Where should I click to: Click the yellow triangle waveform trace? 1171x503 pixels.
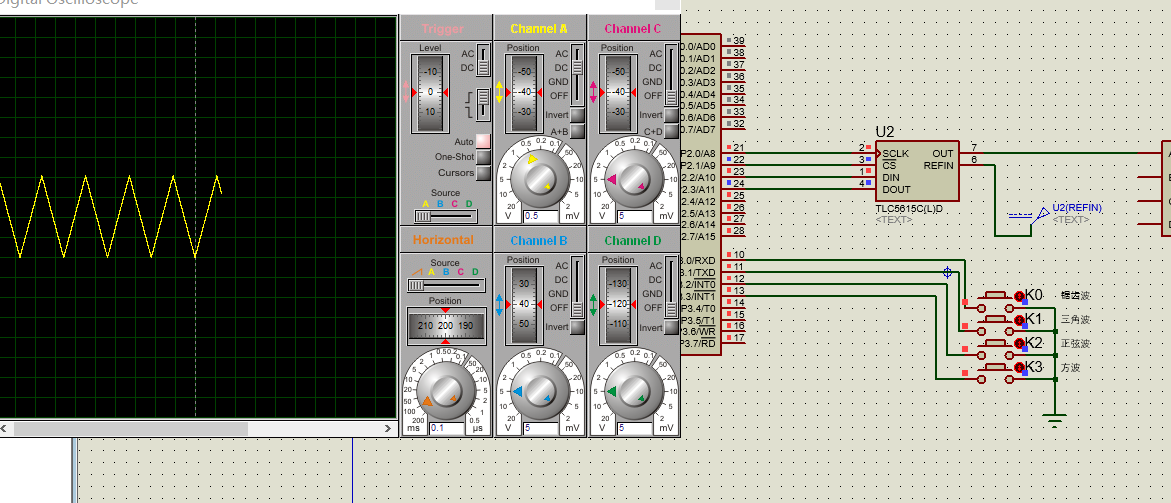(108, 216)
